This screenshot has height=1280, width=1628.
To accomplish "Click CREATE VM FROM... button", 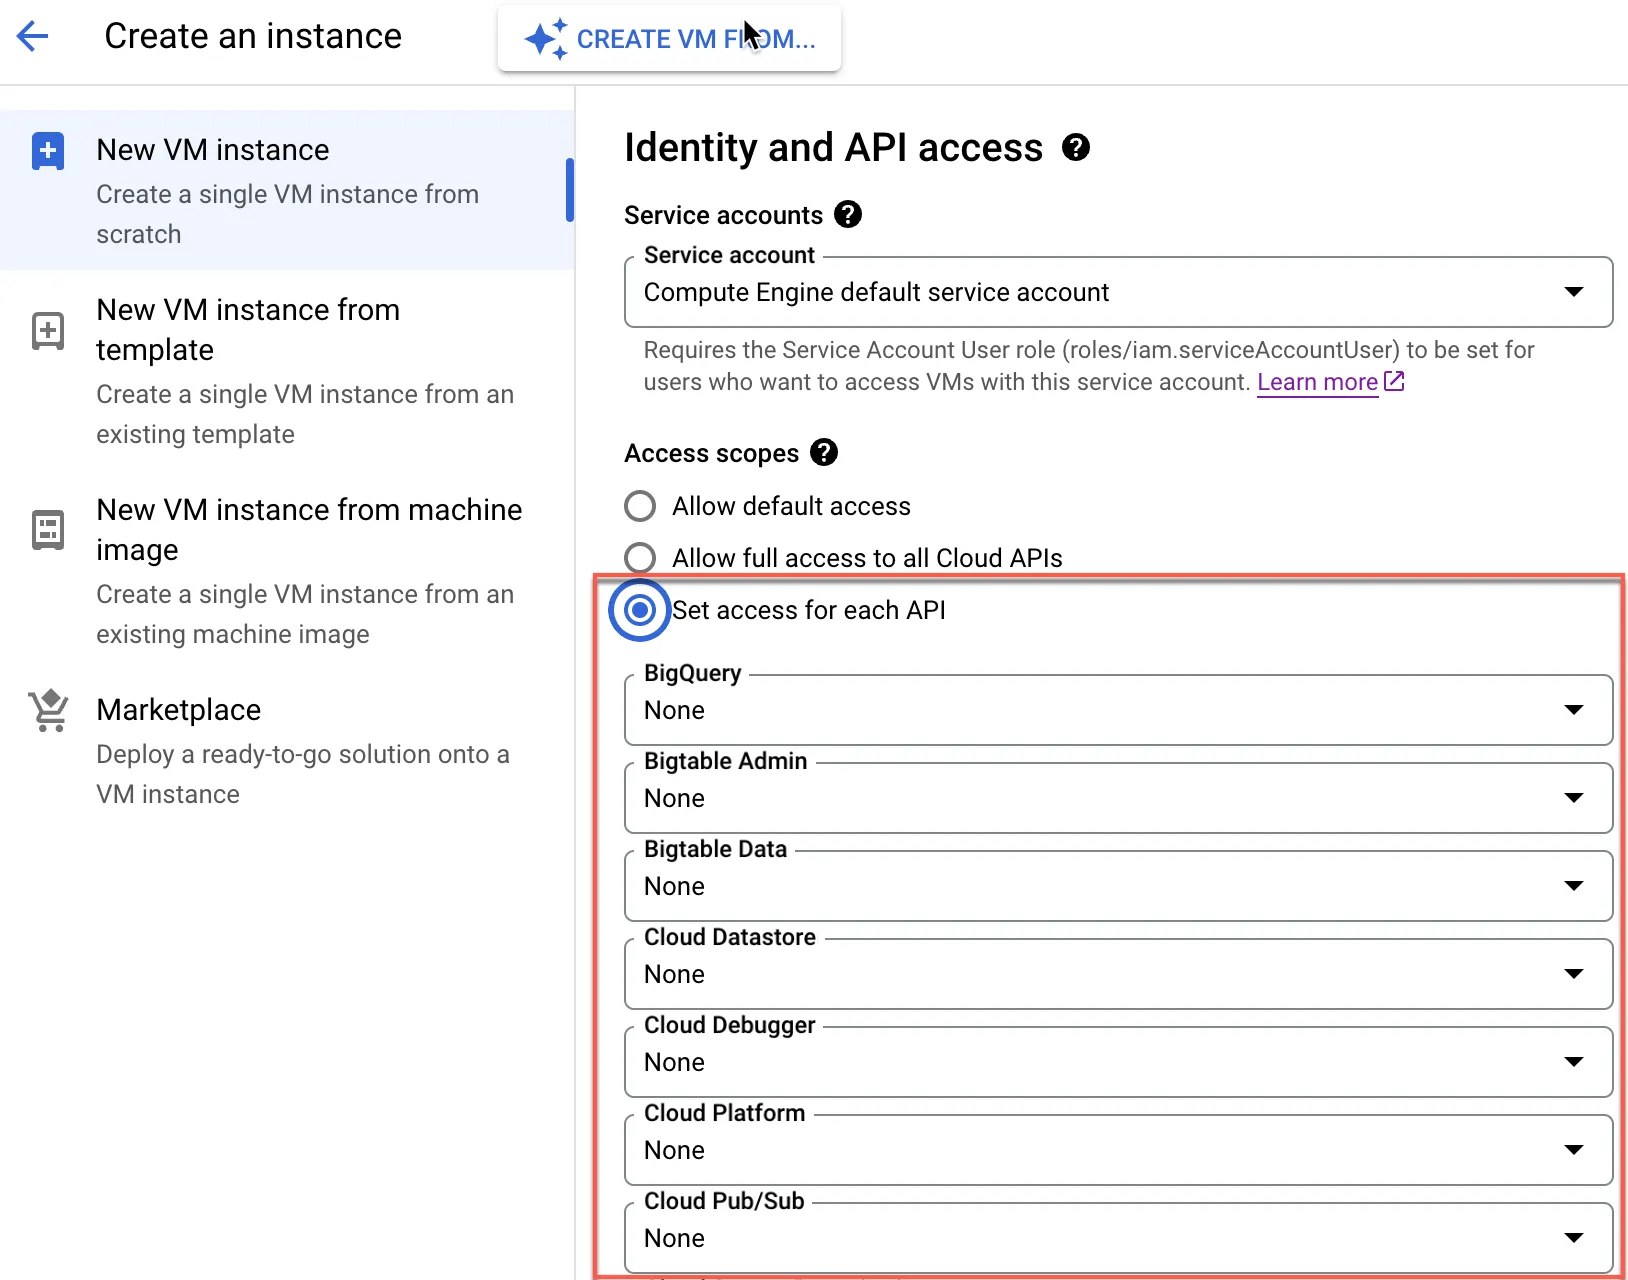I will (669, 39).
